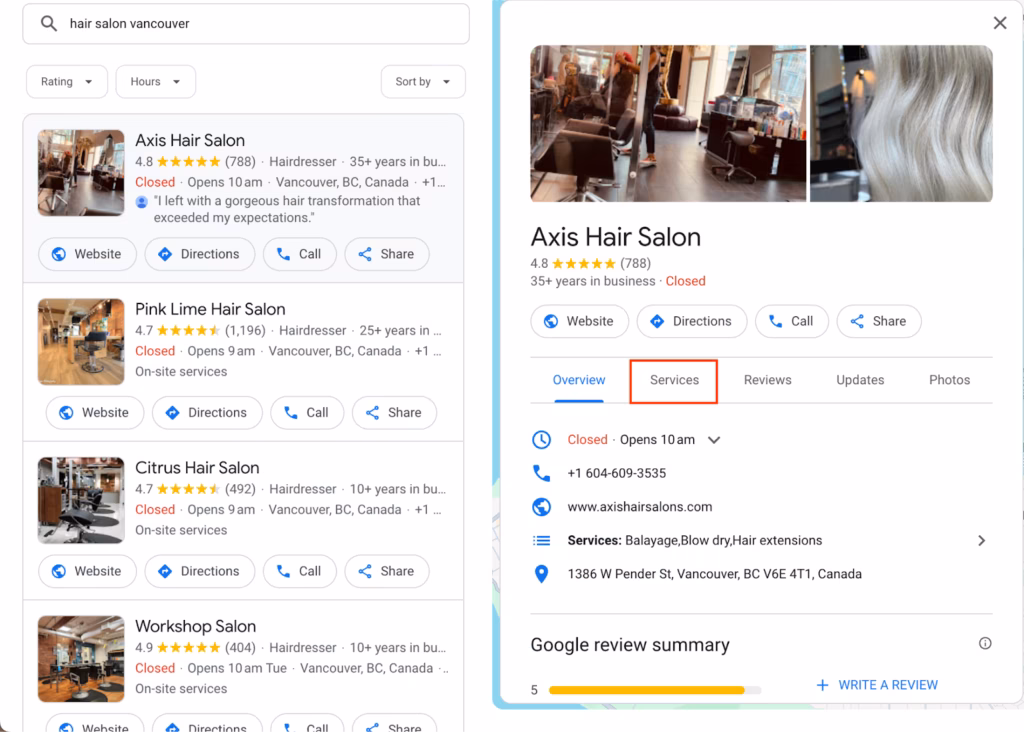Viewport: 1024px width, 732px height.
Task: Click Share icon for Pink Lime Hair Salon
Action: [372, 413]
